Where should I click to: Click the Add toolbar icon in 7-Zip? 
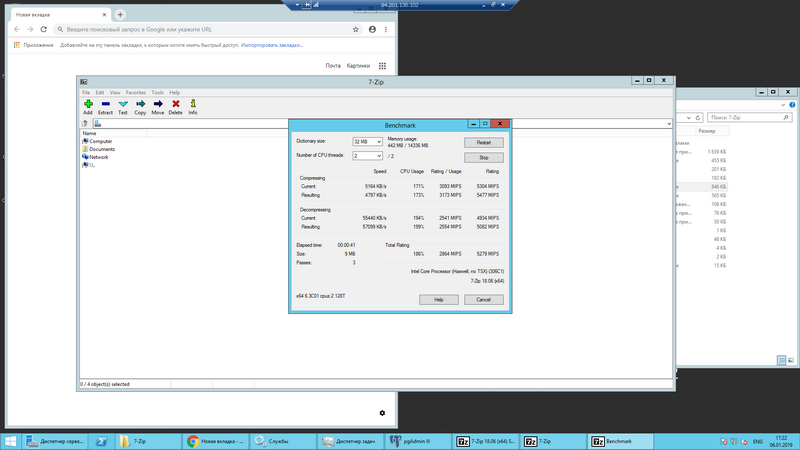coord(88,107)
